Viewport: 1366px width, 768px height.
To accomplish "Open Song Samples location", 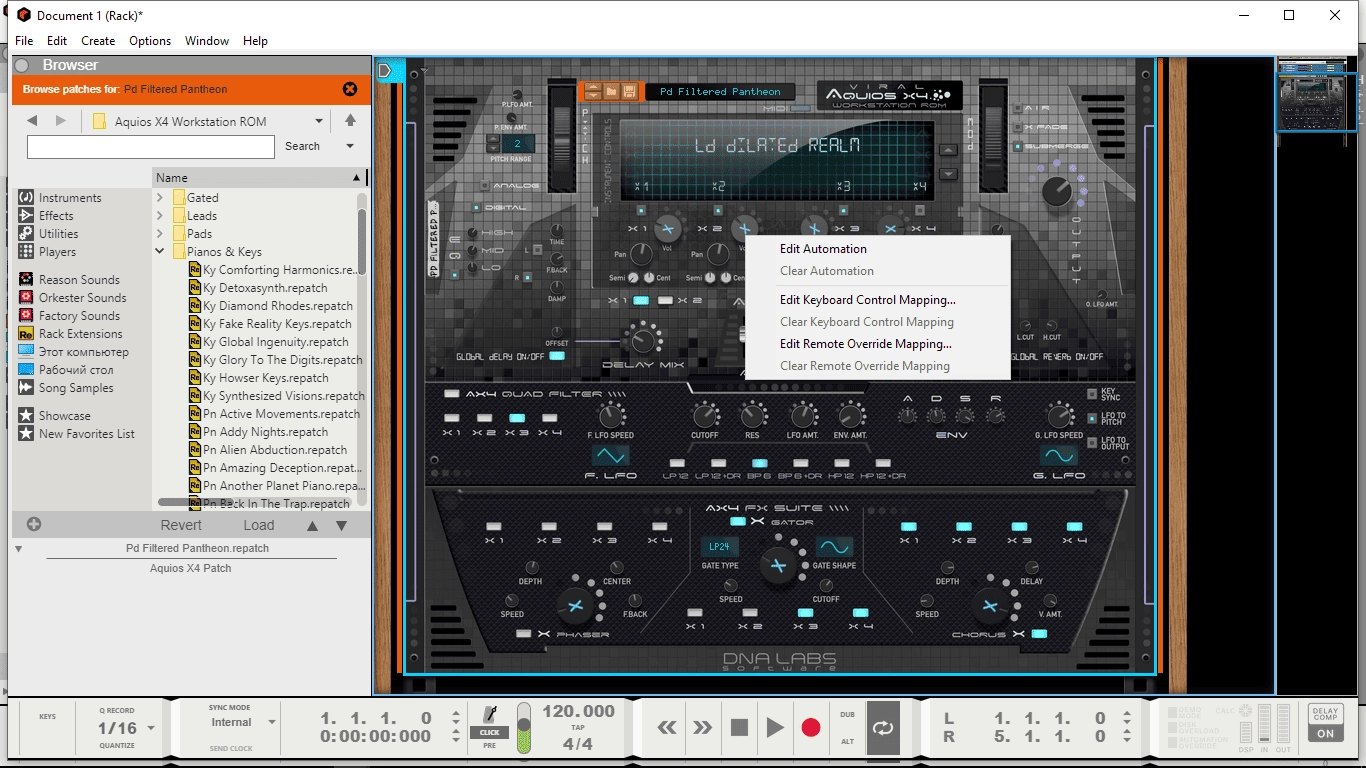I will point(66,388).
